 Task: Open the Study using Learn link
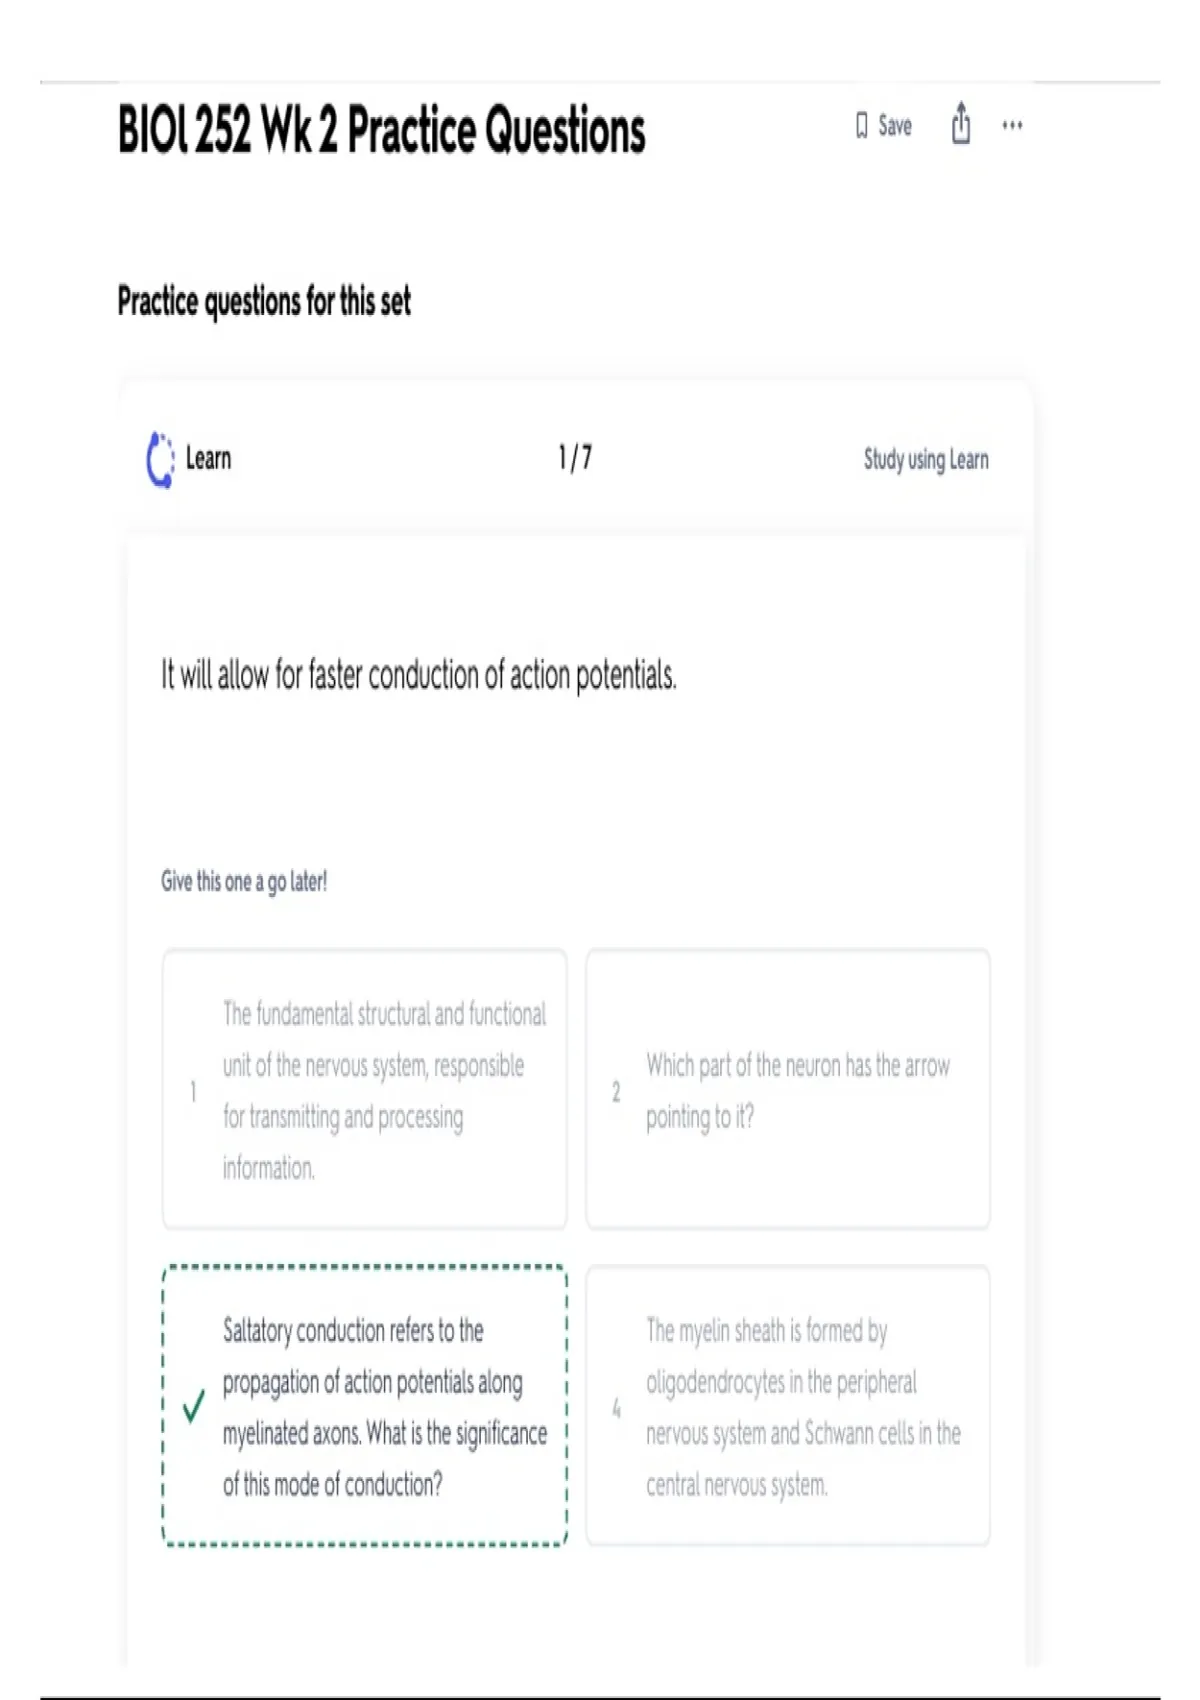pyautogui.click(x=926, y=459)
